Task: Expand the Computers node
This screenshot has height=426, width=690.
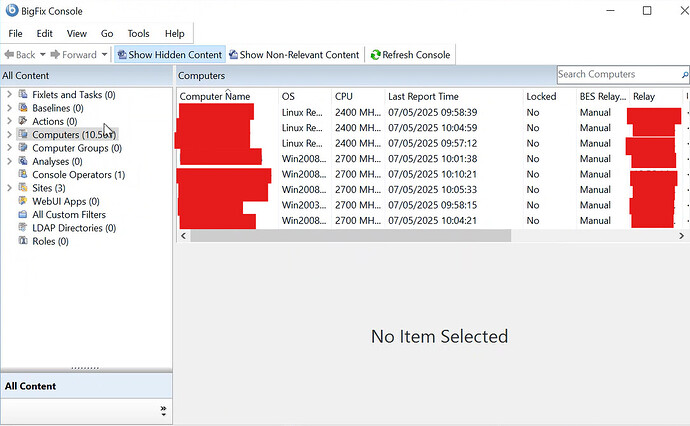Action: (x=9, y=135)
